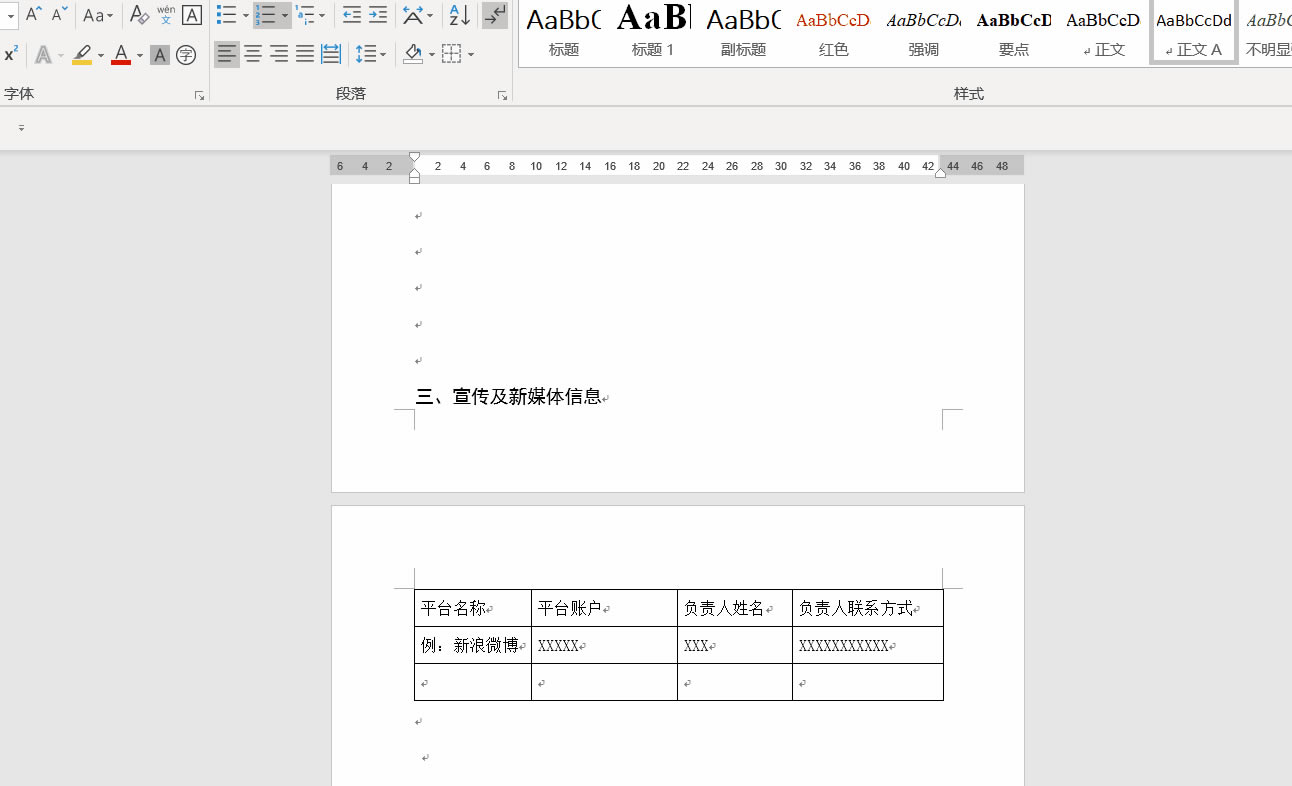This screenshot has width=1292, height=786.
Task: Toggle justified alignment
Action: (305, 54)
